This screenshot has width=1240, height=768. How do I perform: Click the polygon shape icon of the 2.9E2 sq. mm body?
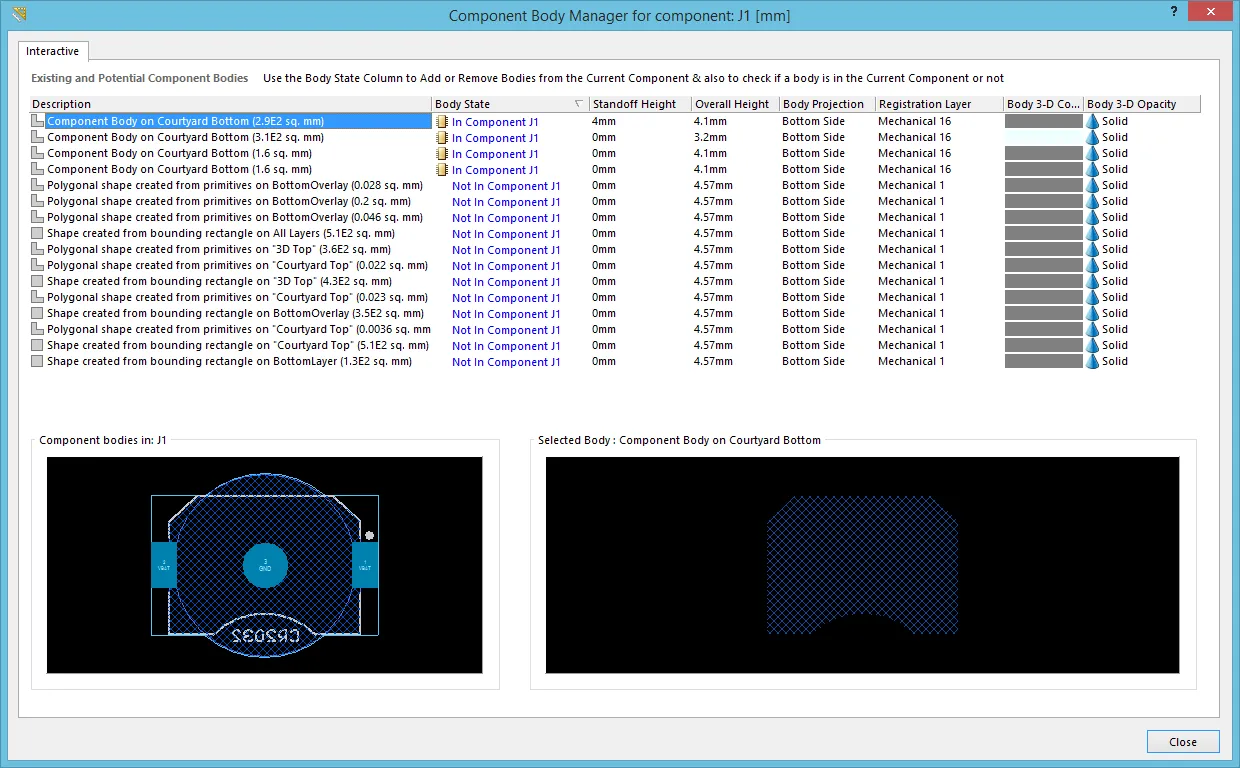[x=38, y=121]
